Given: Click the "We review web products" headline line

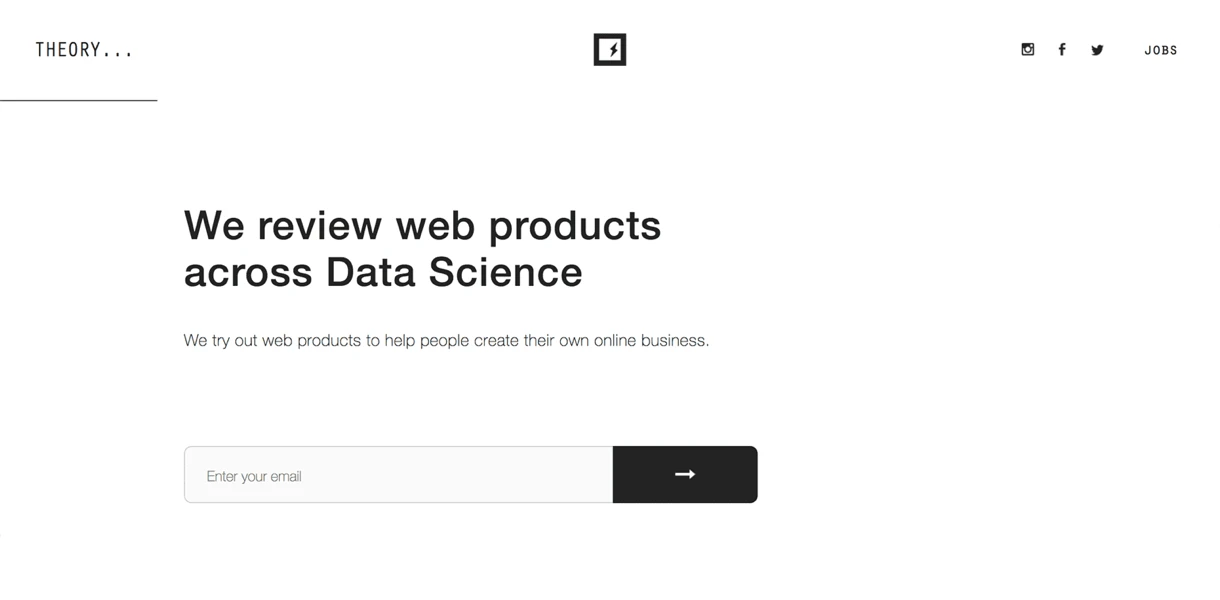Looking at the screenshot, I should click(422, 226).
